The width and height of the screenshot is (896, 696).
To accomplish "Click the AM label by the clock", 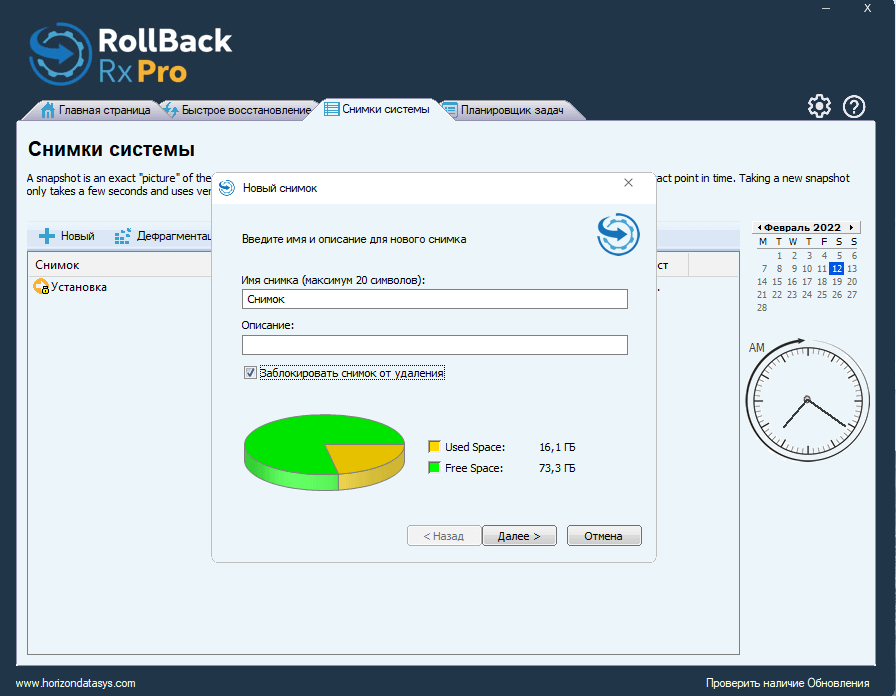I will click(x=757, y=347).
